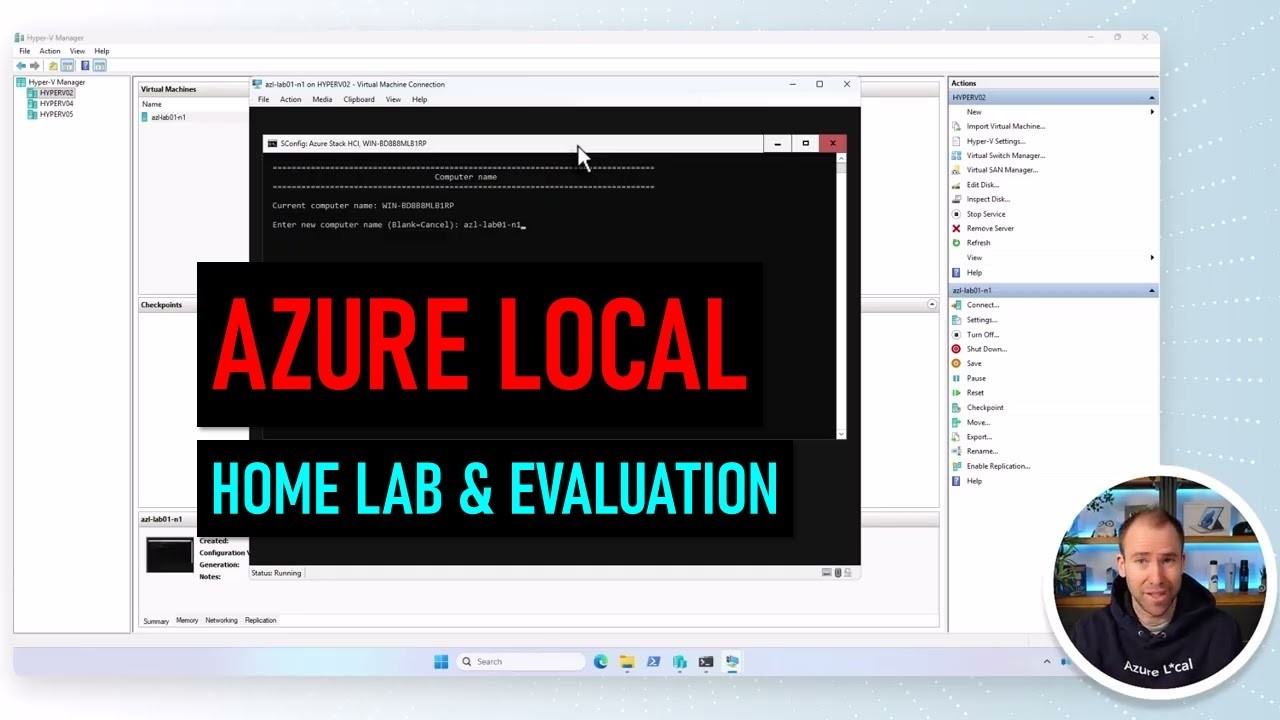This screenshot has height=720, width=1280.
Task: Click Connect icon for azl-lab01-n1
Action: tap(956, 305)
